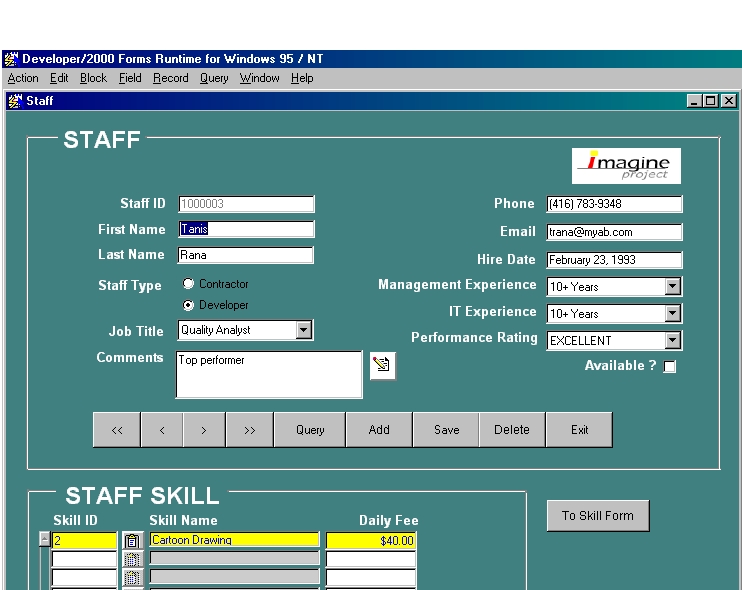The width and height of the screenshot is (742, 590).
Task: Jump to last record with >> button
Action: tap(249, 430)
